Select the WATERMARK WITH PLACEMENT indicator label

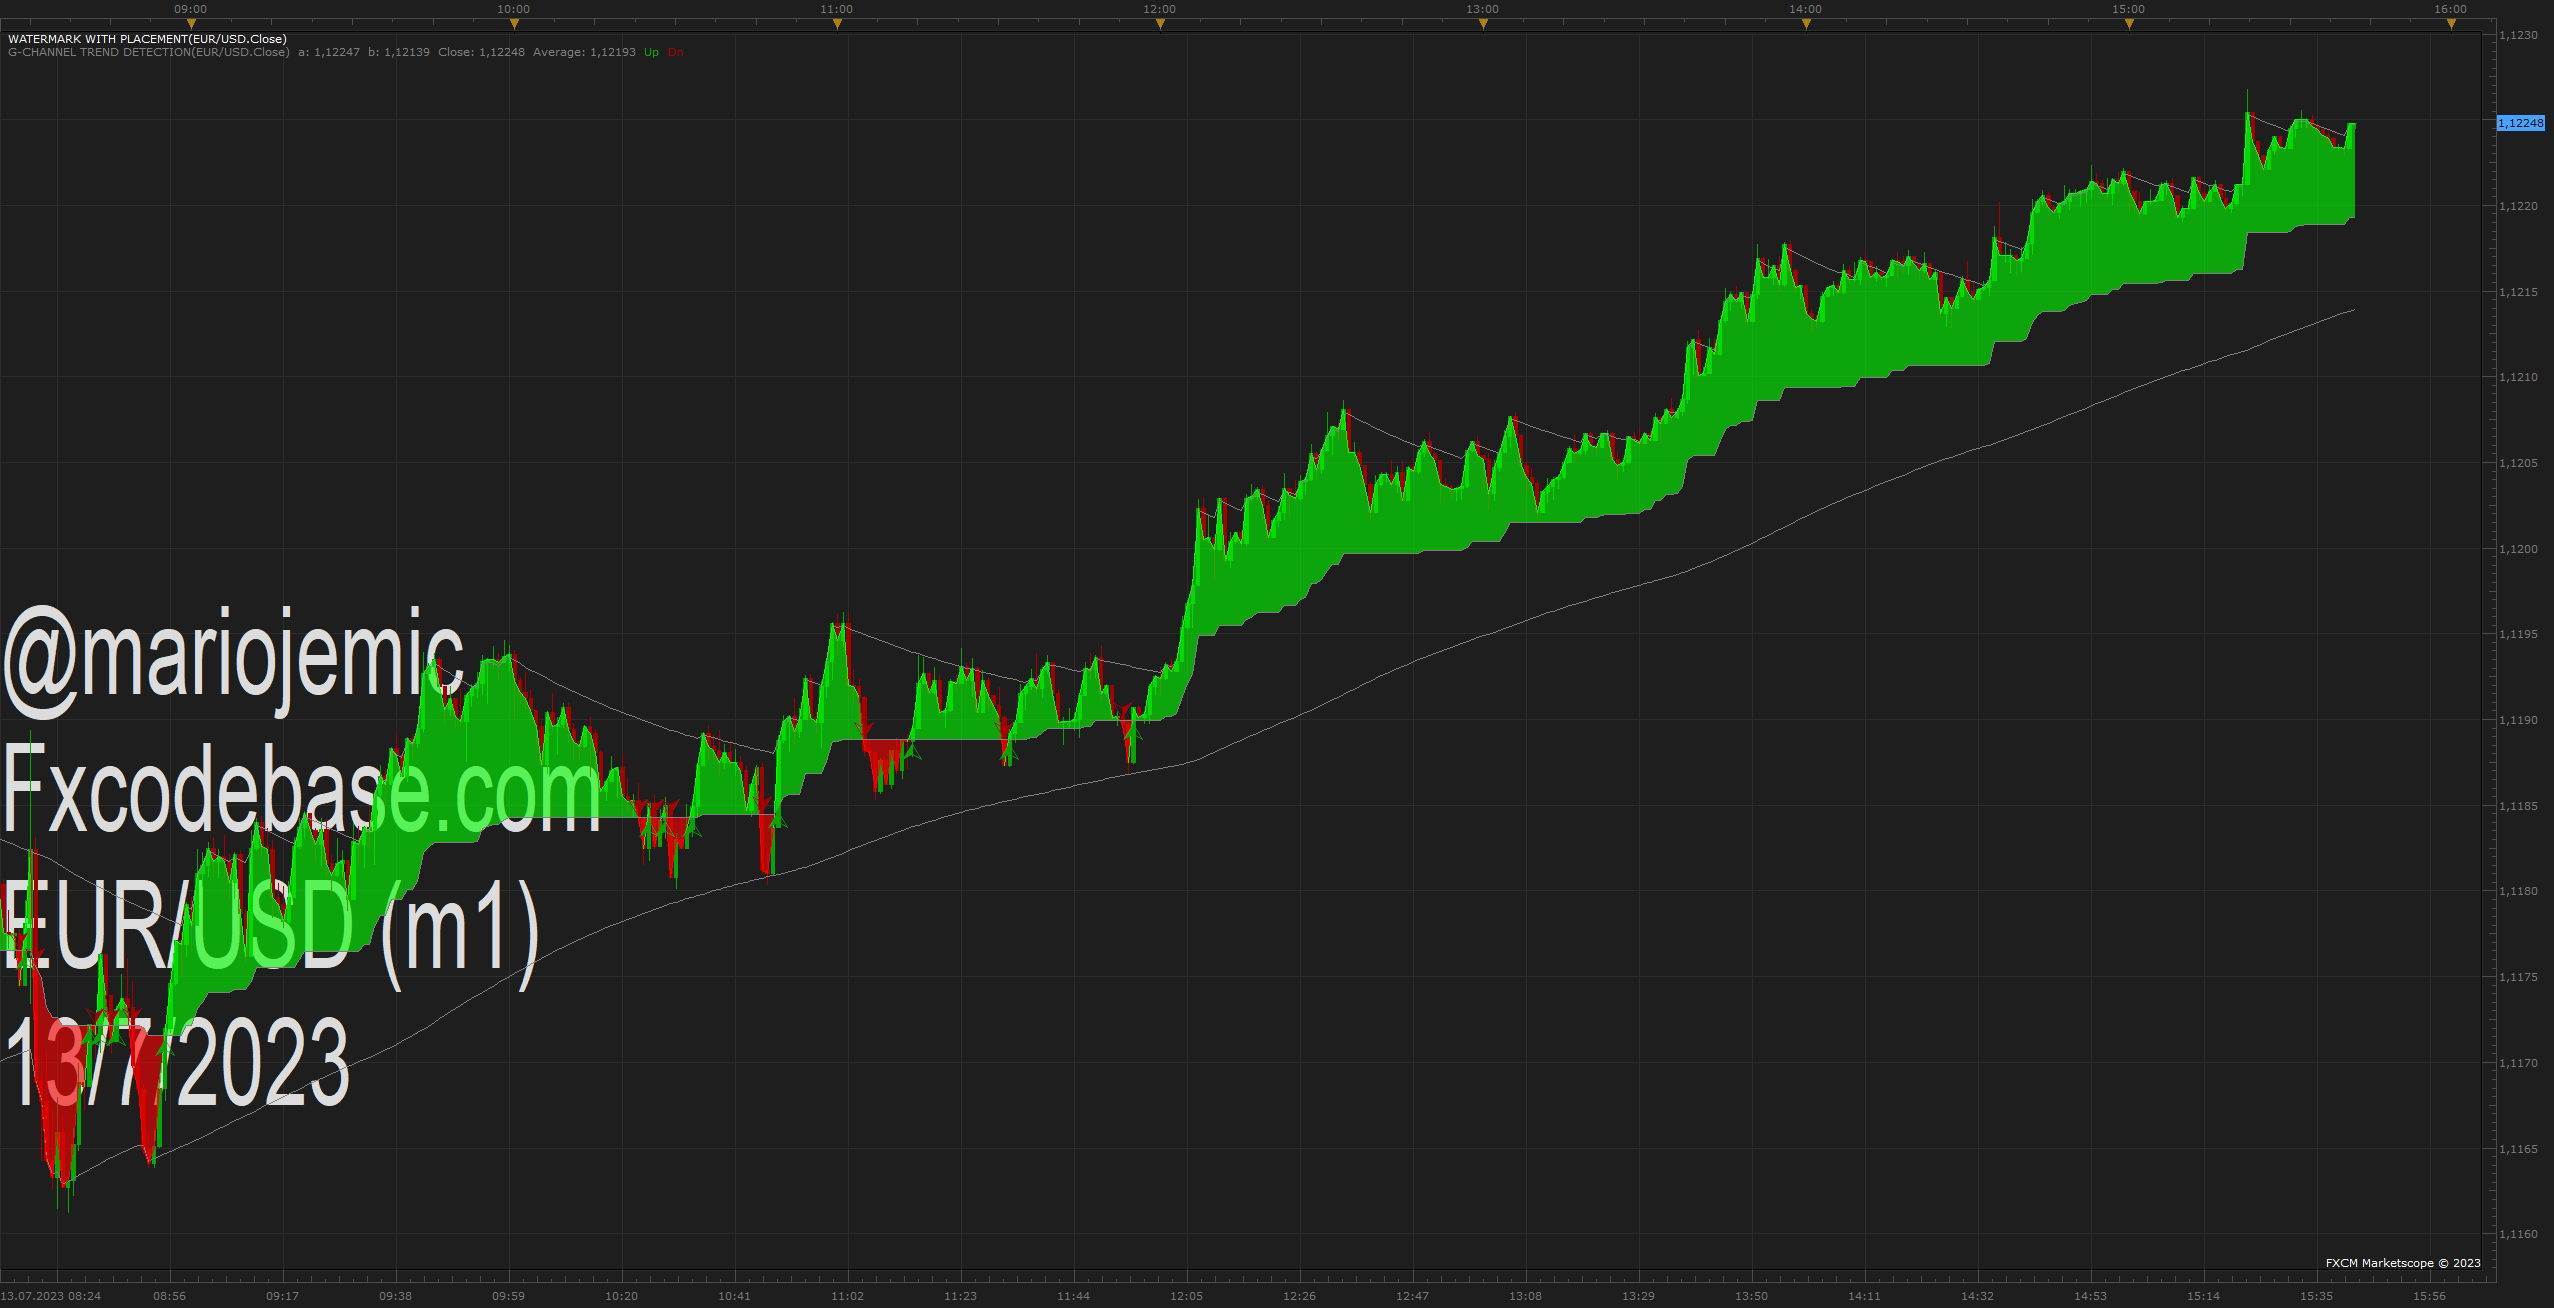coord(147,39)
